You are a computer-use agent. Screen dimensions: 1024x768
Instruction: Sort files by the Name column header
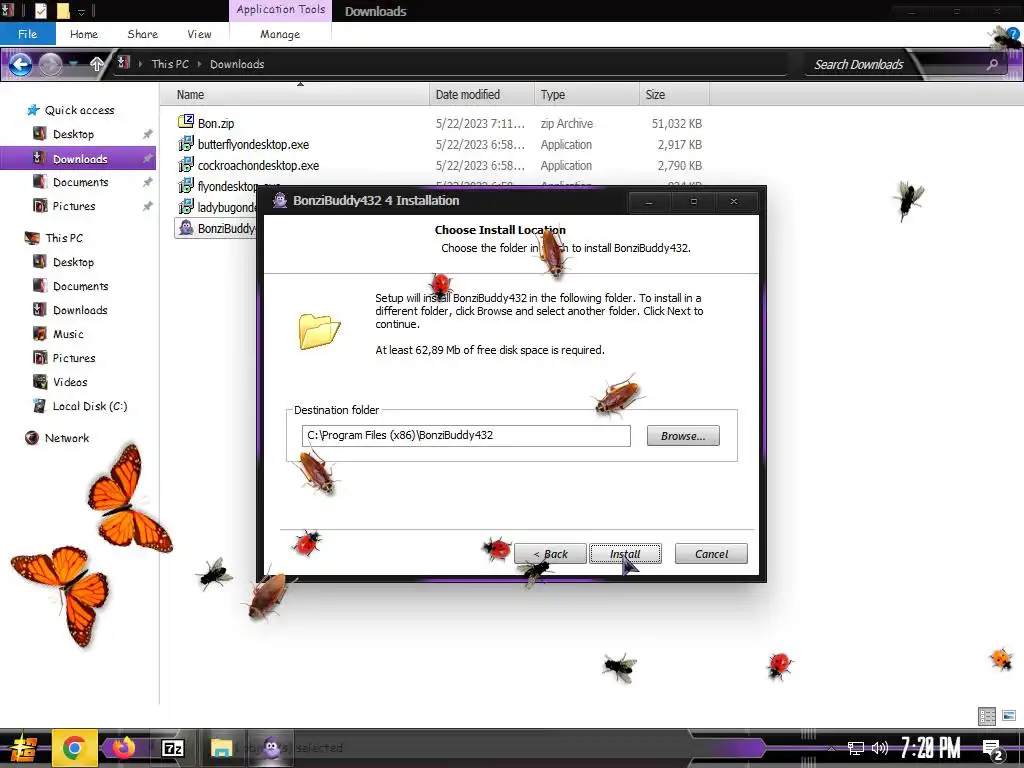[295, 95]
